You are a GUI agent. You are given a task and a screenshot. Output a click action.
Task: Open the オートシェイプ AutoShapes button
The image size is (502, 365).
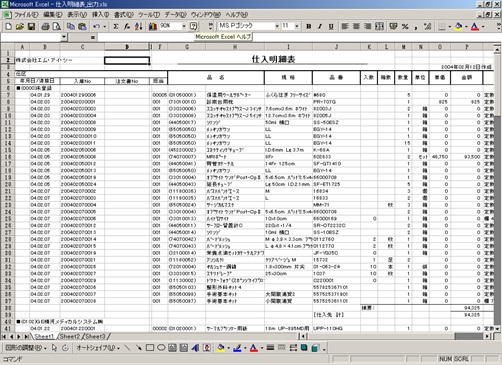pos(97,348)
